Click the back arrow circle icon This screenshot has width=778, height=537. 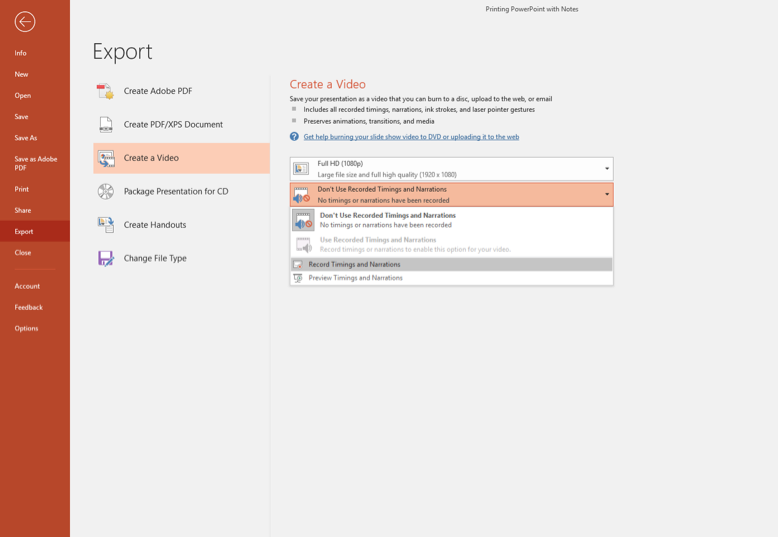(x=25, y=22)
